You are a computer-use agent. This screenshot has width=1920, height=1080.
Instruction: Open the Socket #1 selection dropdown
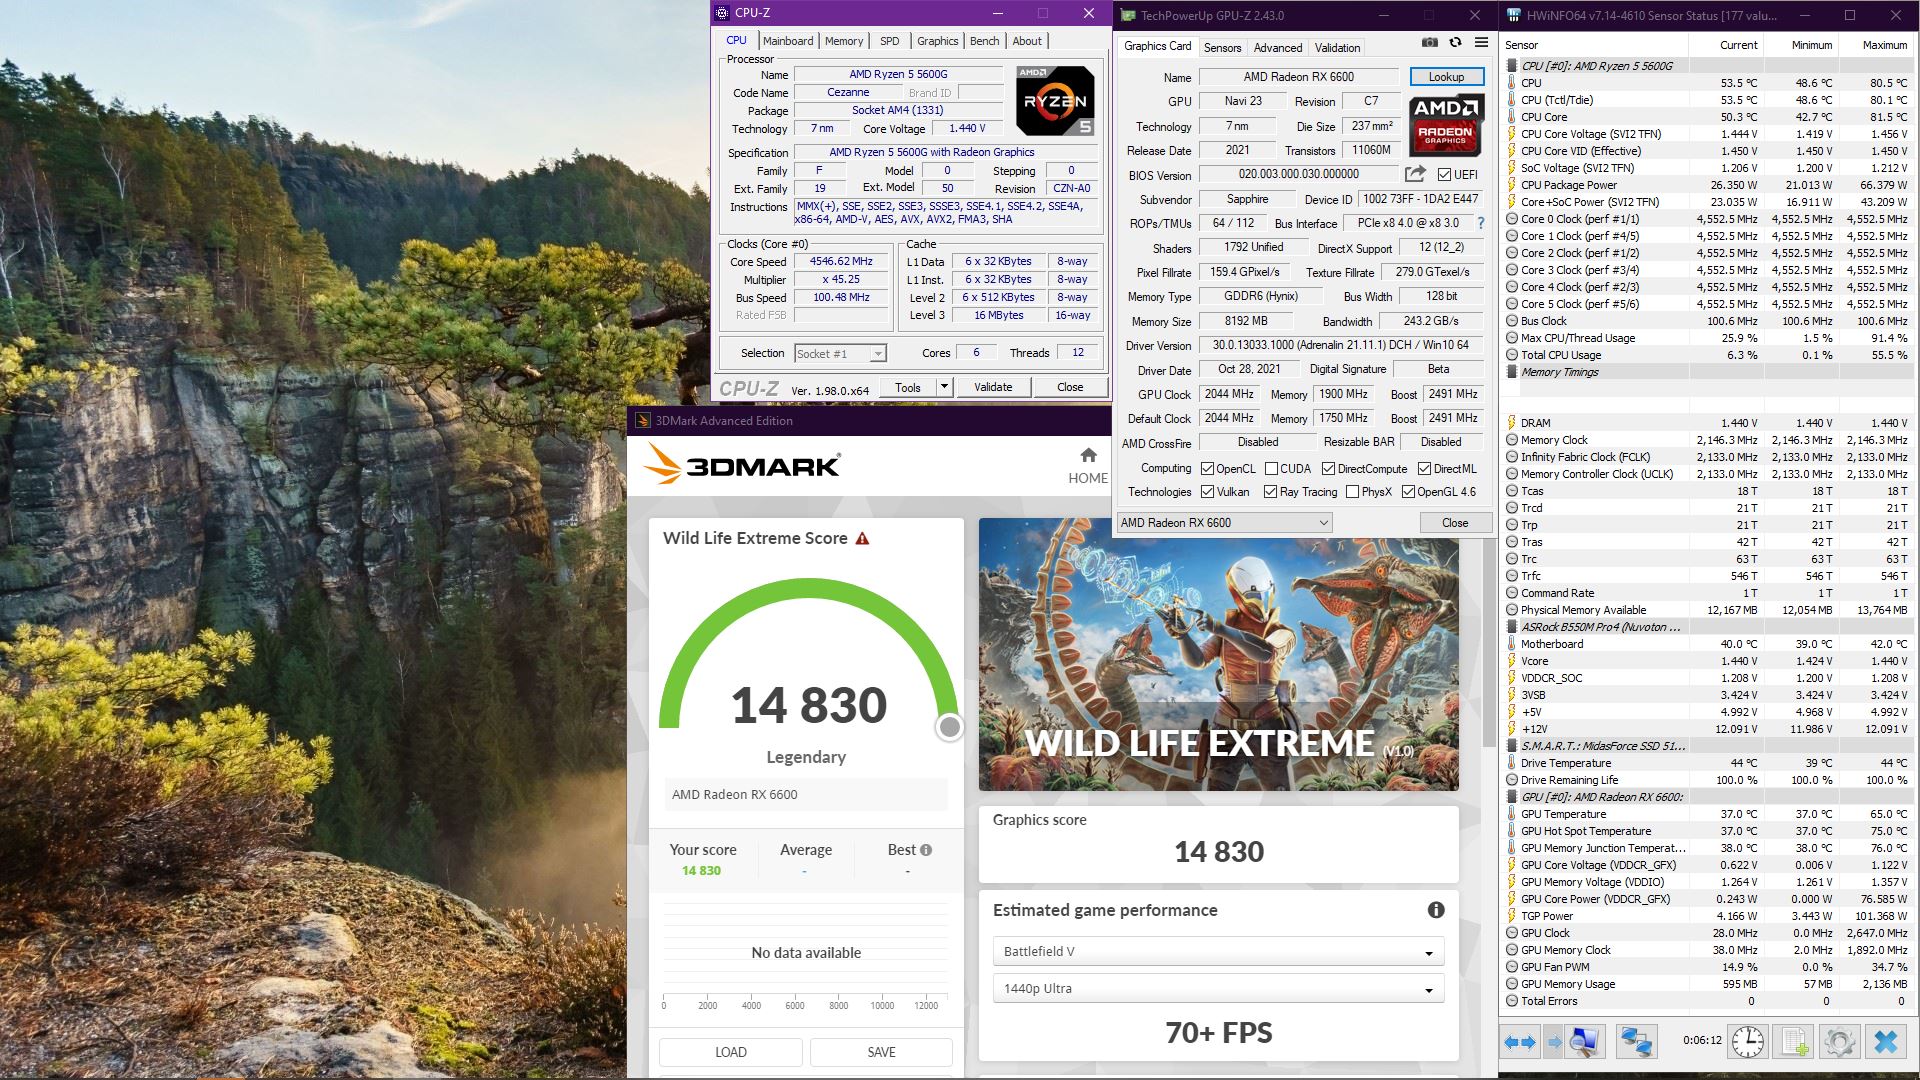click(x=840, y=354)
